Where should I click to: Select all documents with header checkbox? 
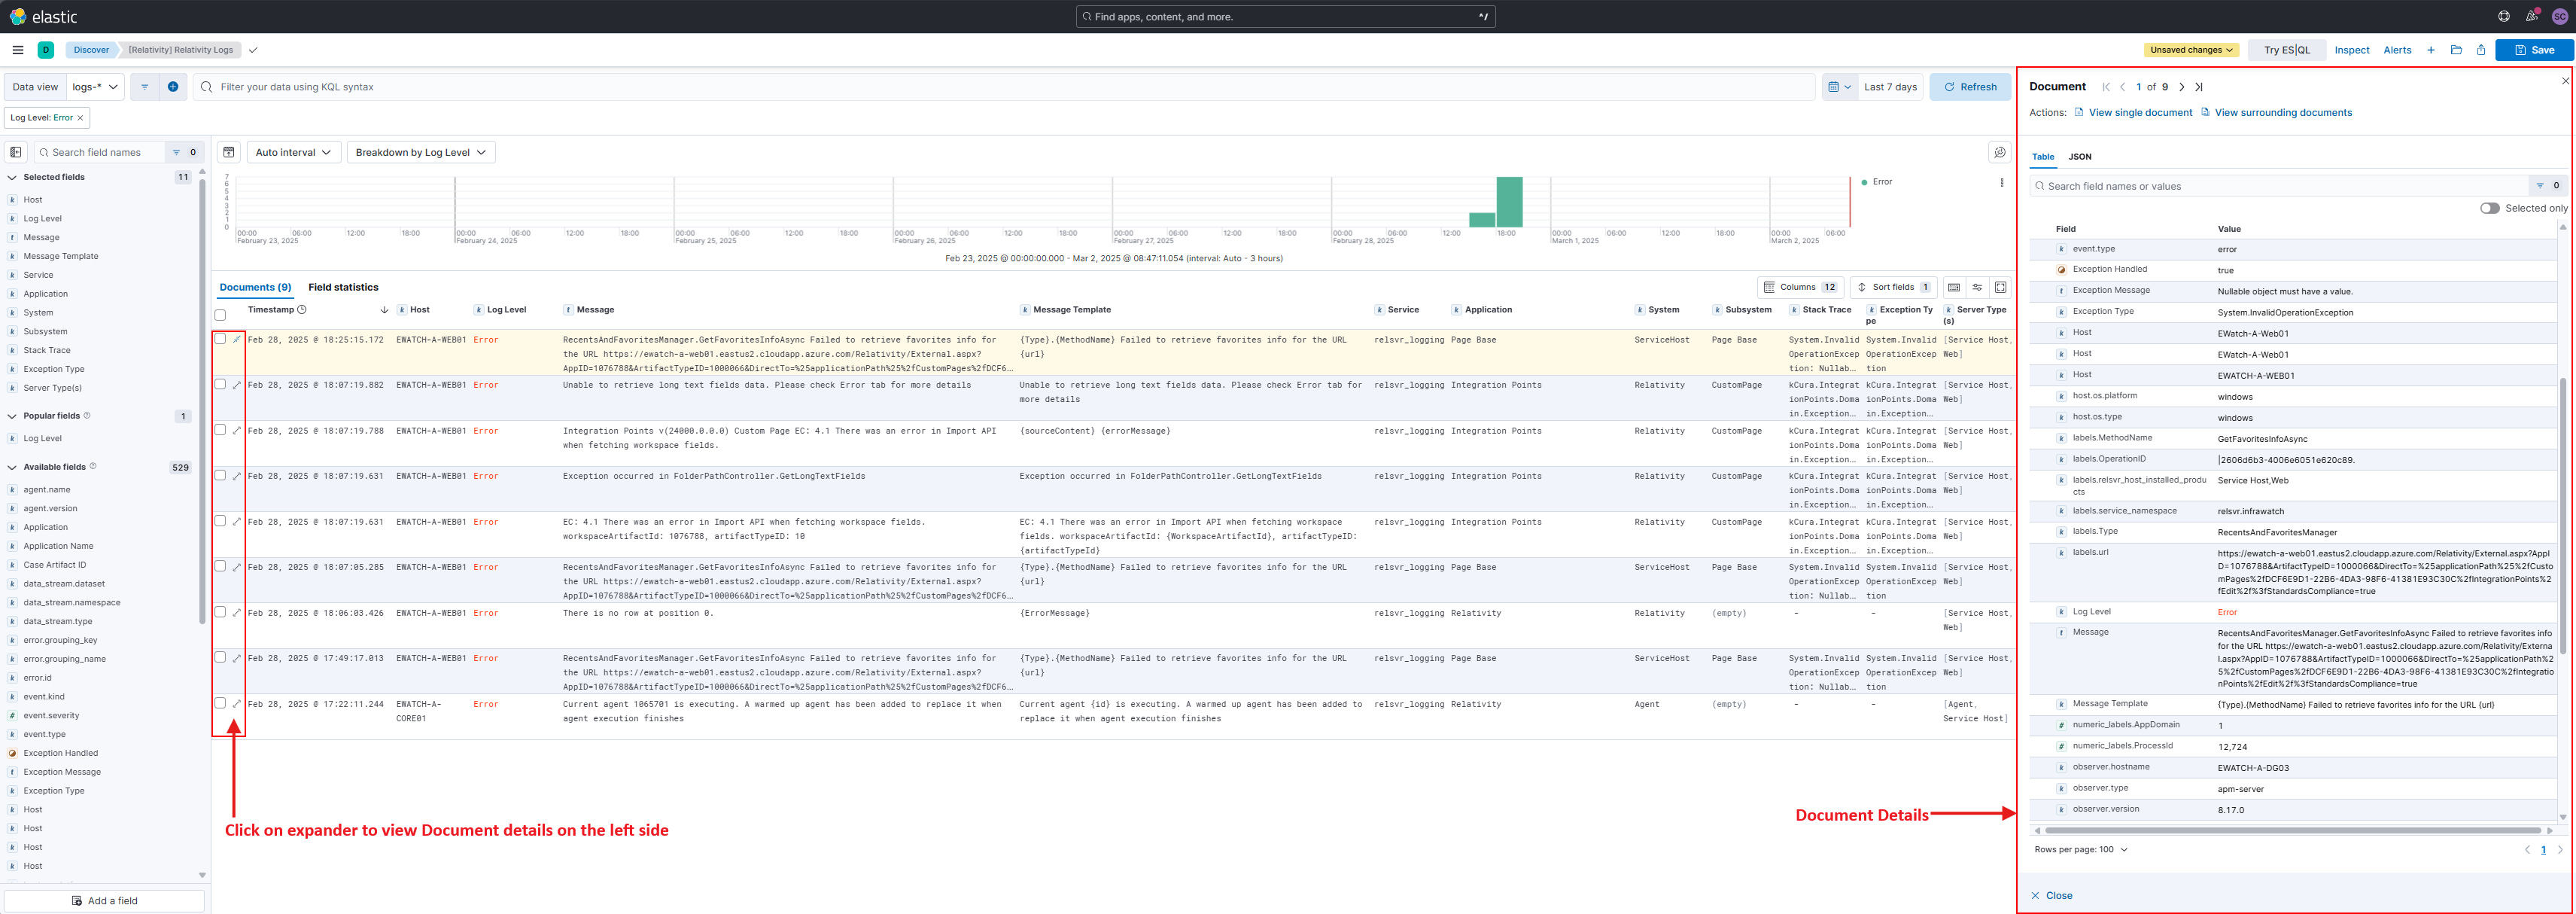[219, 315]
